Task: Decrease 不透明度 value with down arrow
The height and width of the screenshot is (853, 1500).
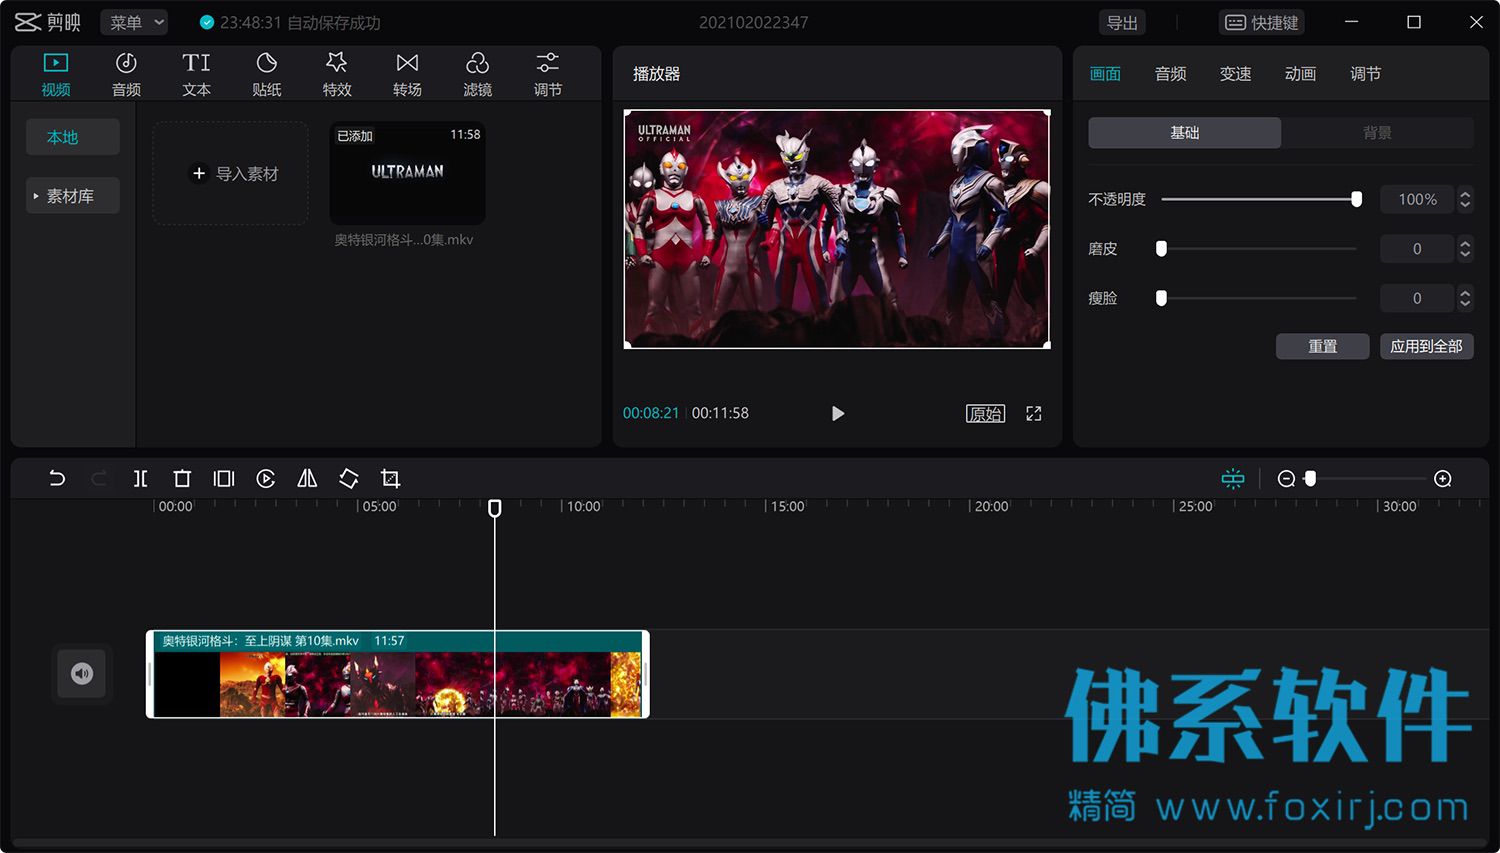Action: pos(1465,205)
